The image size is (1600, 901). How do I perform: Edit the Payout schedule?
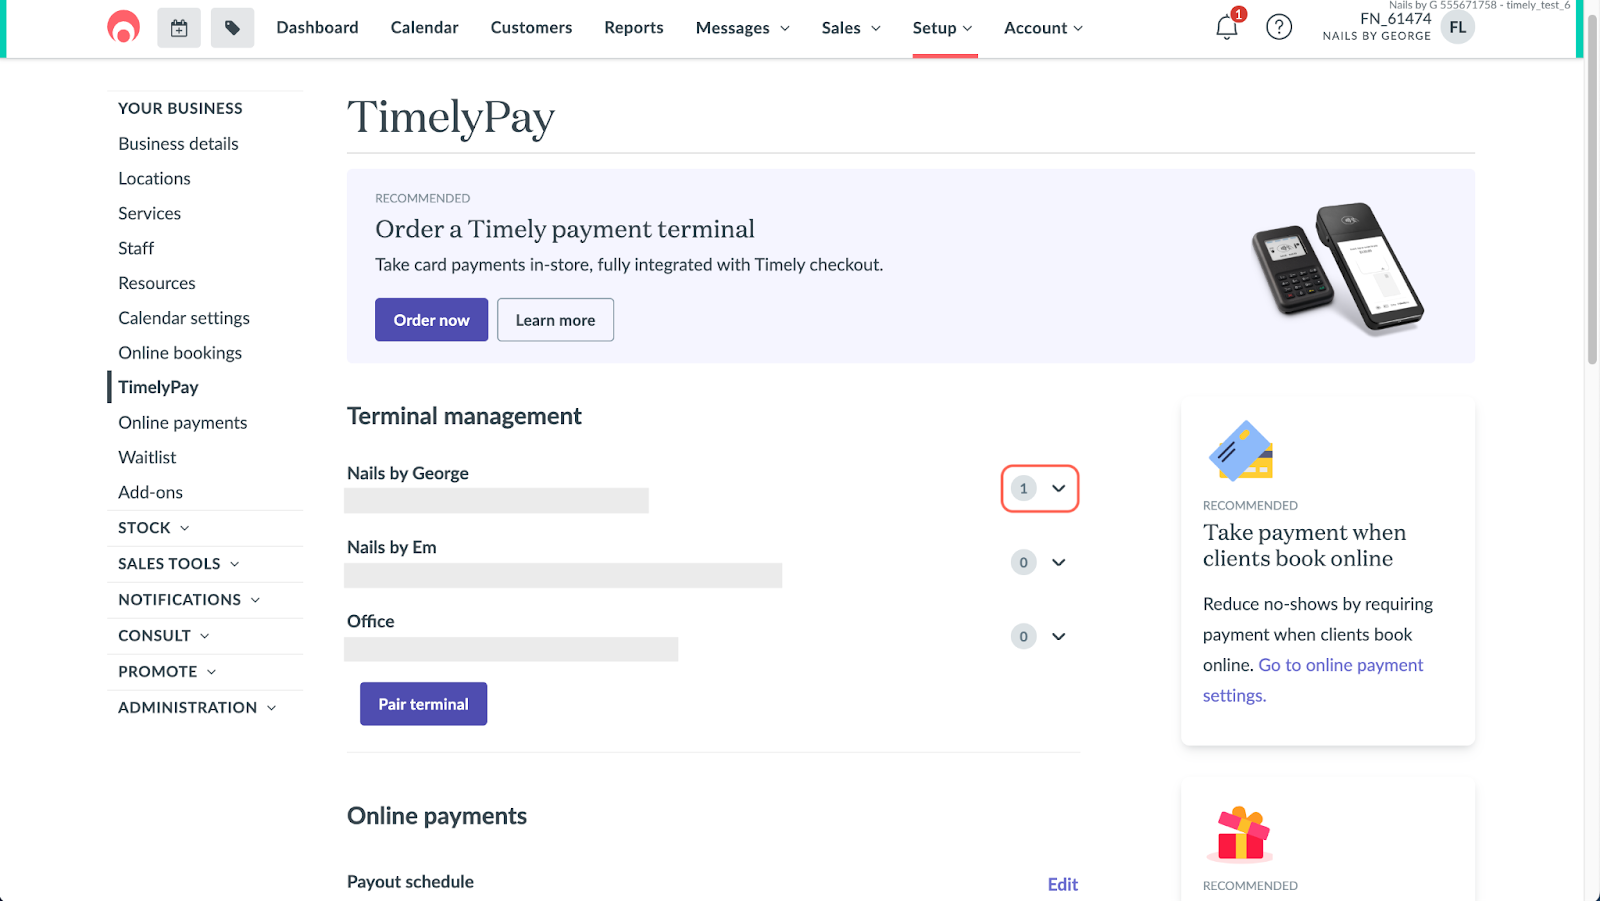tap(1062, 884)
